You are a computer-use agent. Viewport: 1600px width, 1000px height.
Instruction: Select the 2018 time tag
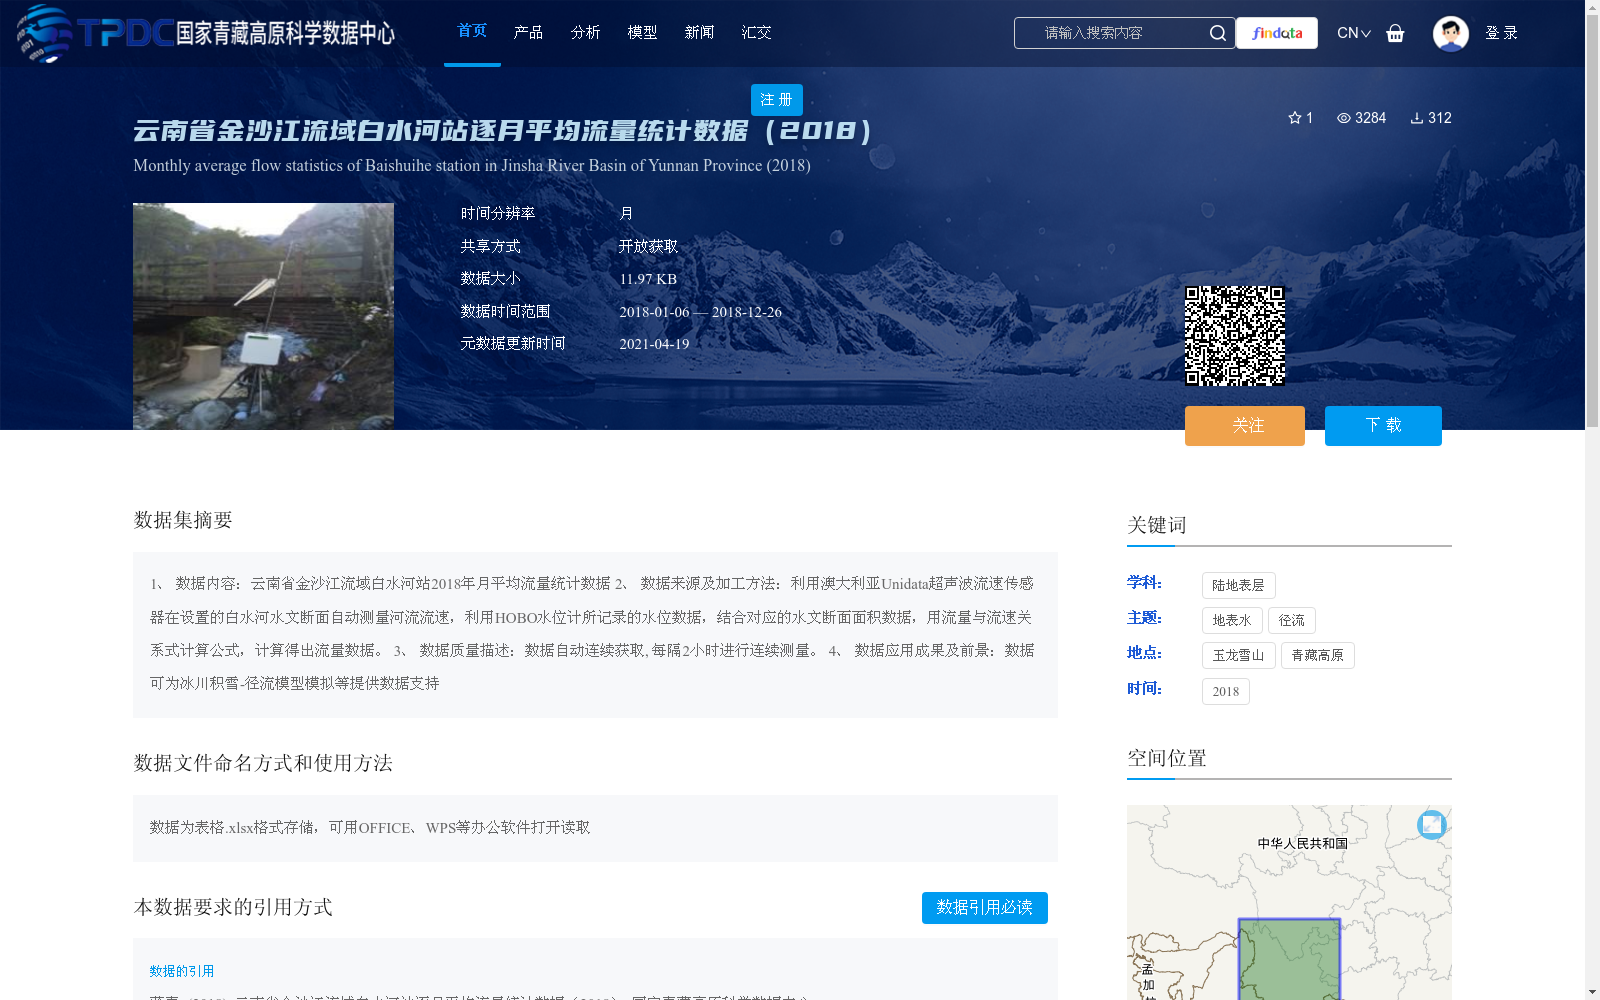point(1226,691)
